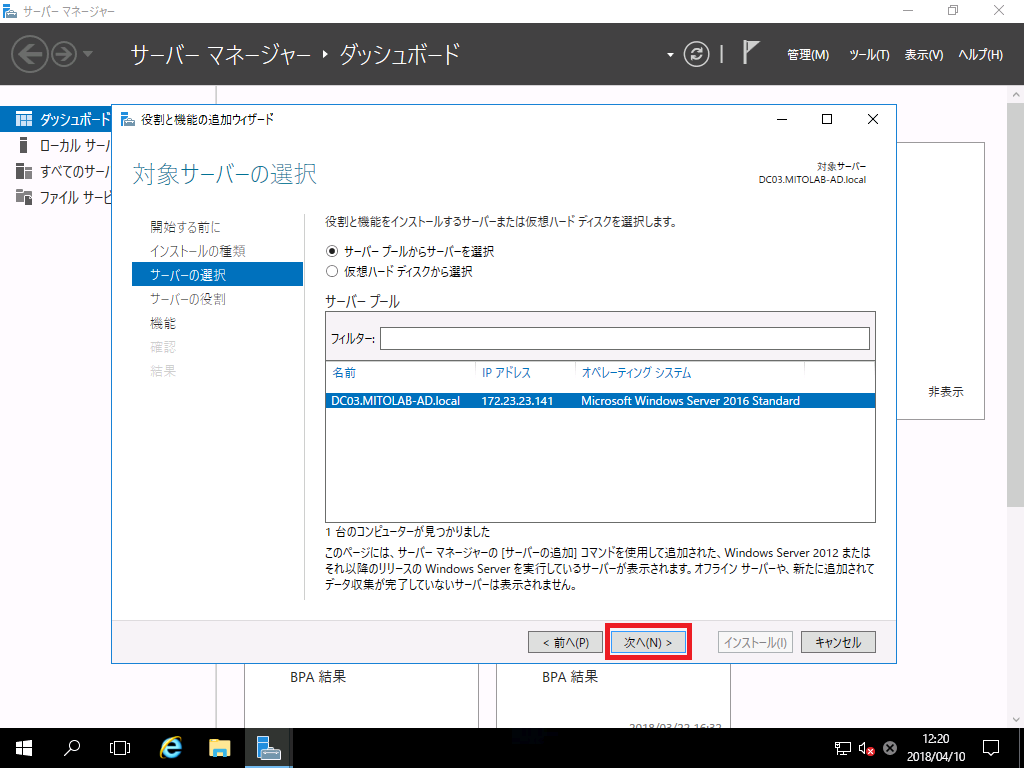Image resolution: width=1024 pixels, height=768 pixels.
Task: Open taskbar search magnifier icon
Action: tap(72, 747)
